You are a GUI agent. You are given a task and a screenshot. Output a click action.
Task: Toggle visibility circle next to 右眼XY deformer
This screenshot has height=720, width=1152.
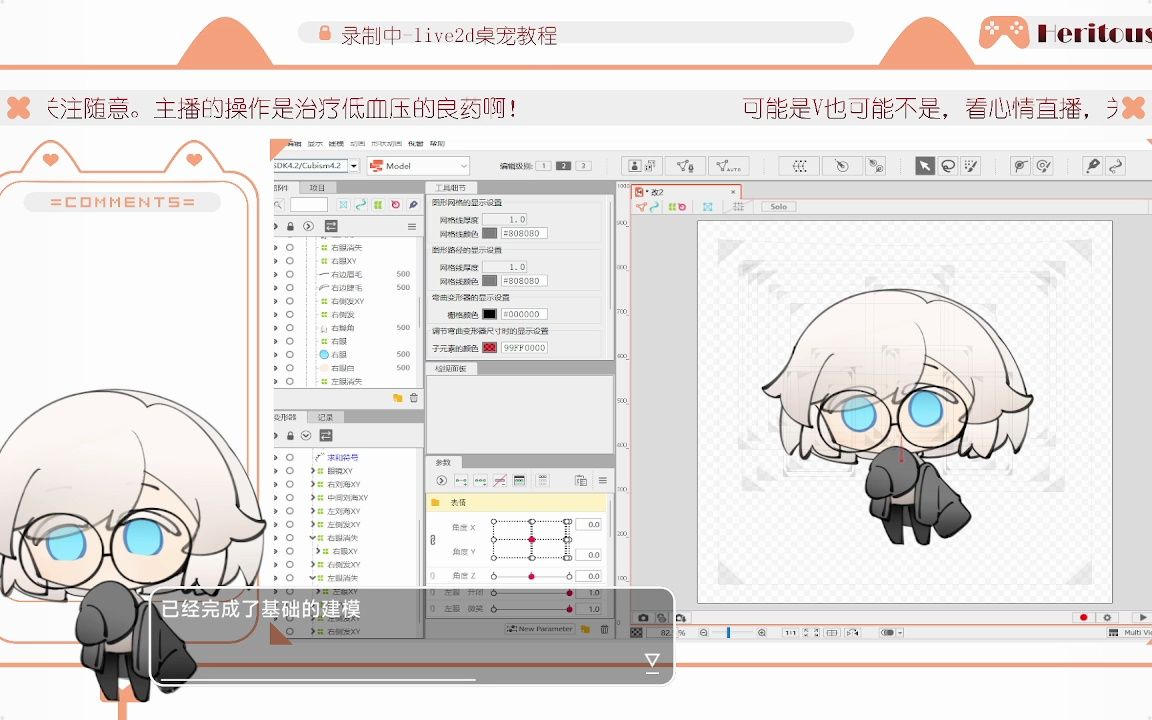289,551
